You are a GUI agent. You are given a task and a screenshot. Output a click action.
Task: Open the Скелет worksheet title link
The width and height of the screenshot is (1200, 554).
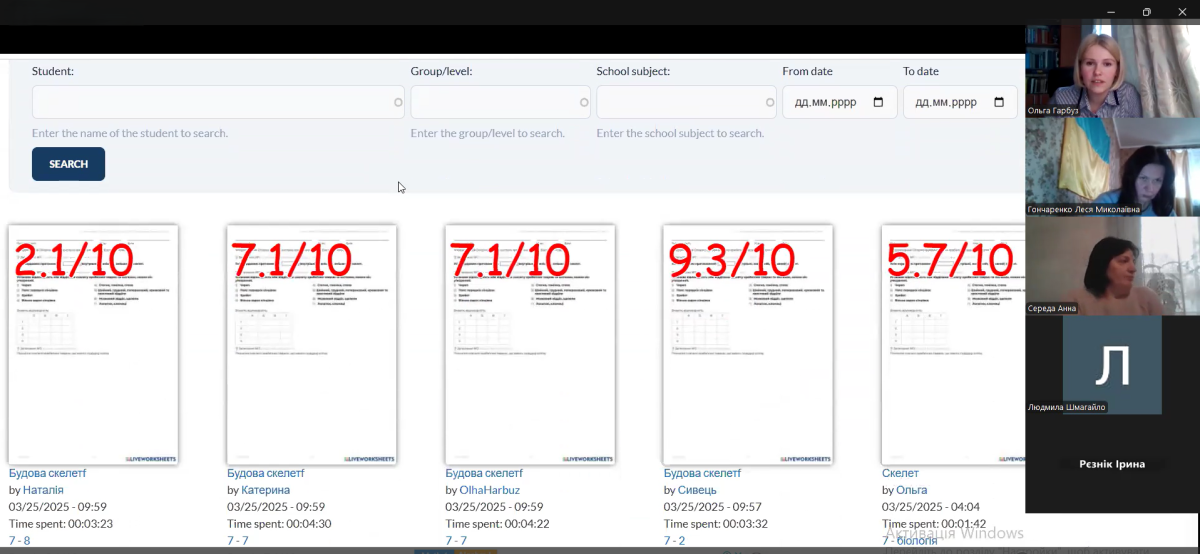[900, 473]
